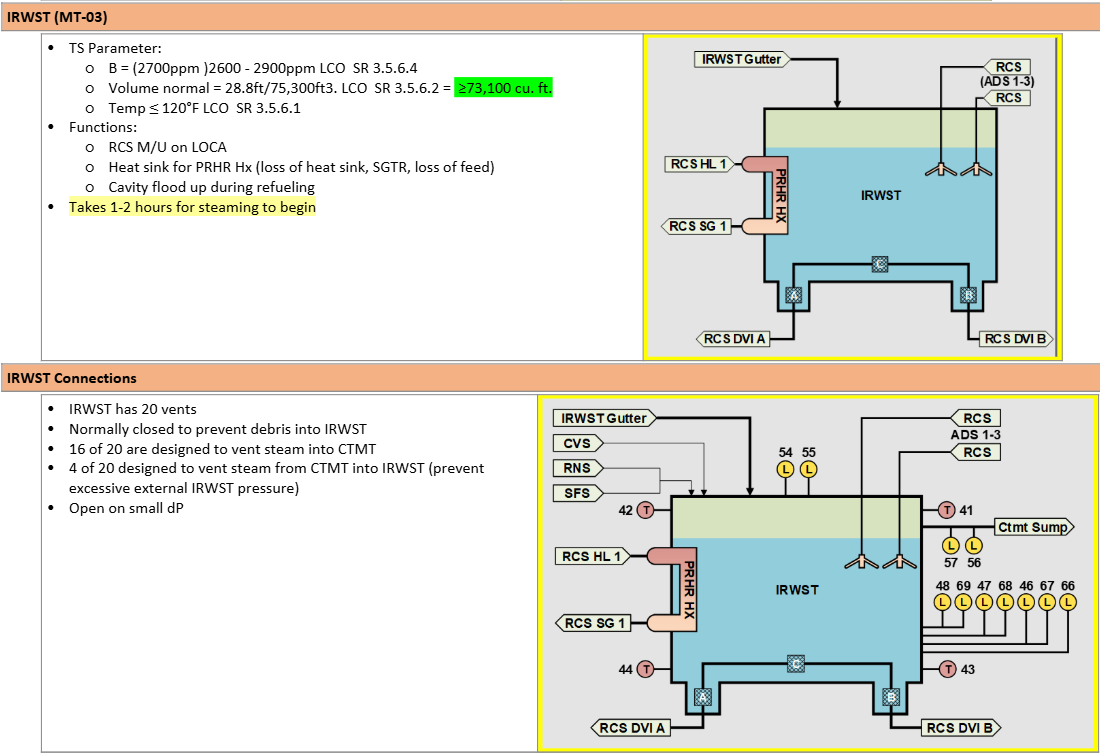Click 'Open on small dP' bullet

click(x=126, y=508)
